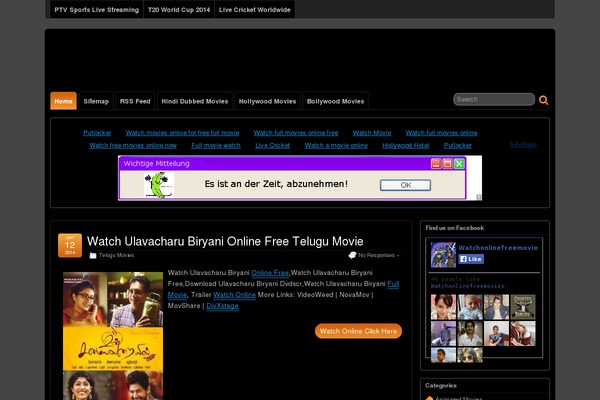This screenshot has width=600, height=400.
Task: Open the Hollywood Hotel link
Action: pos(406,145)
